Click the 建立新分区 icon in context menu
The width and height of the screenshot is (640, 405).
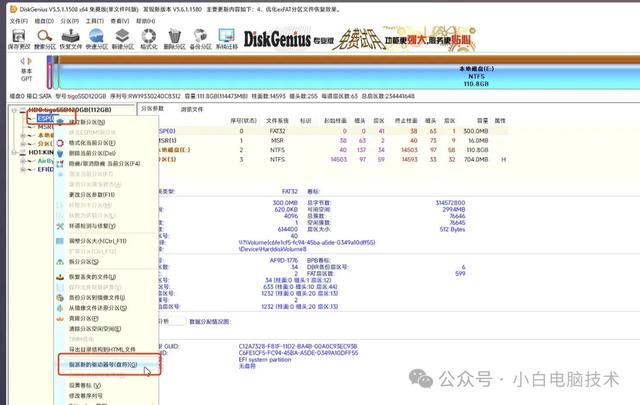pos(60,122)
